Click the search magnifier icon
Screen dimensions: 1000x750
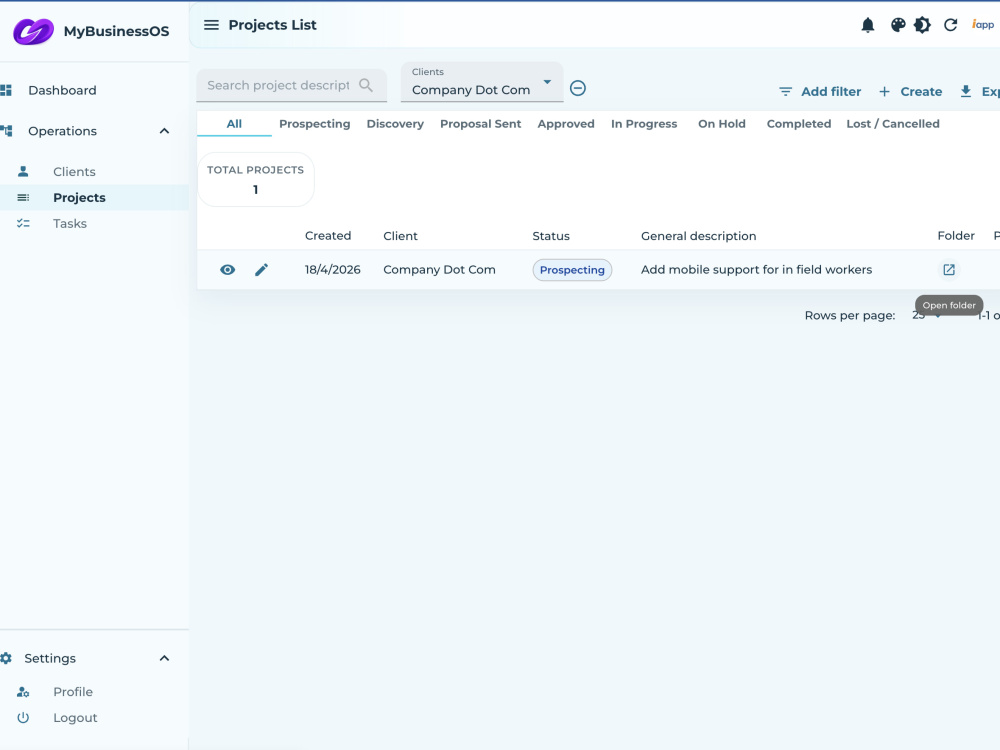[x=365, y=85]
